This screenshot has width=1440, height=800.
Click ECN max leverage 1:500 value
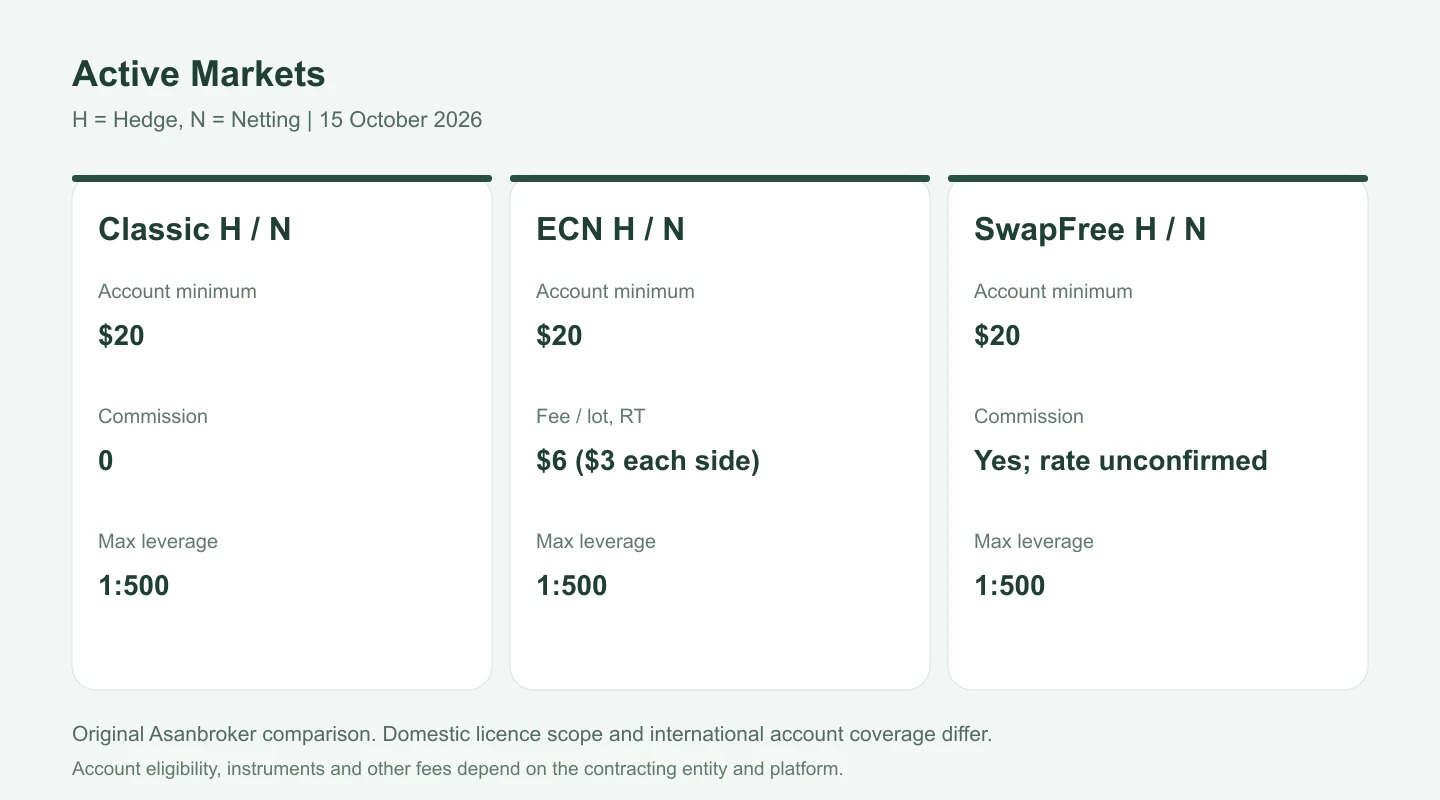[571, 585]
